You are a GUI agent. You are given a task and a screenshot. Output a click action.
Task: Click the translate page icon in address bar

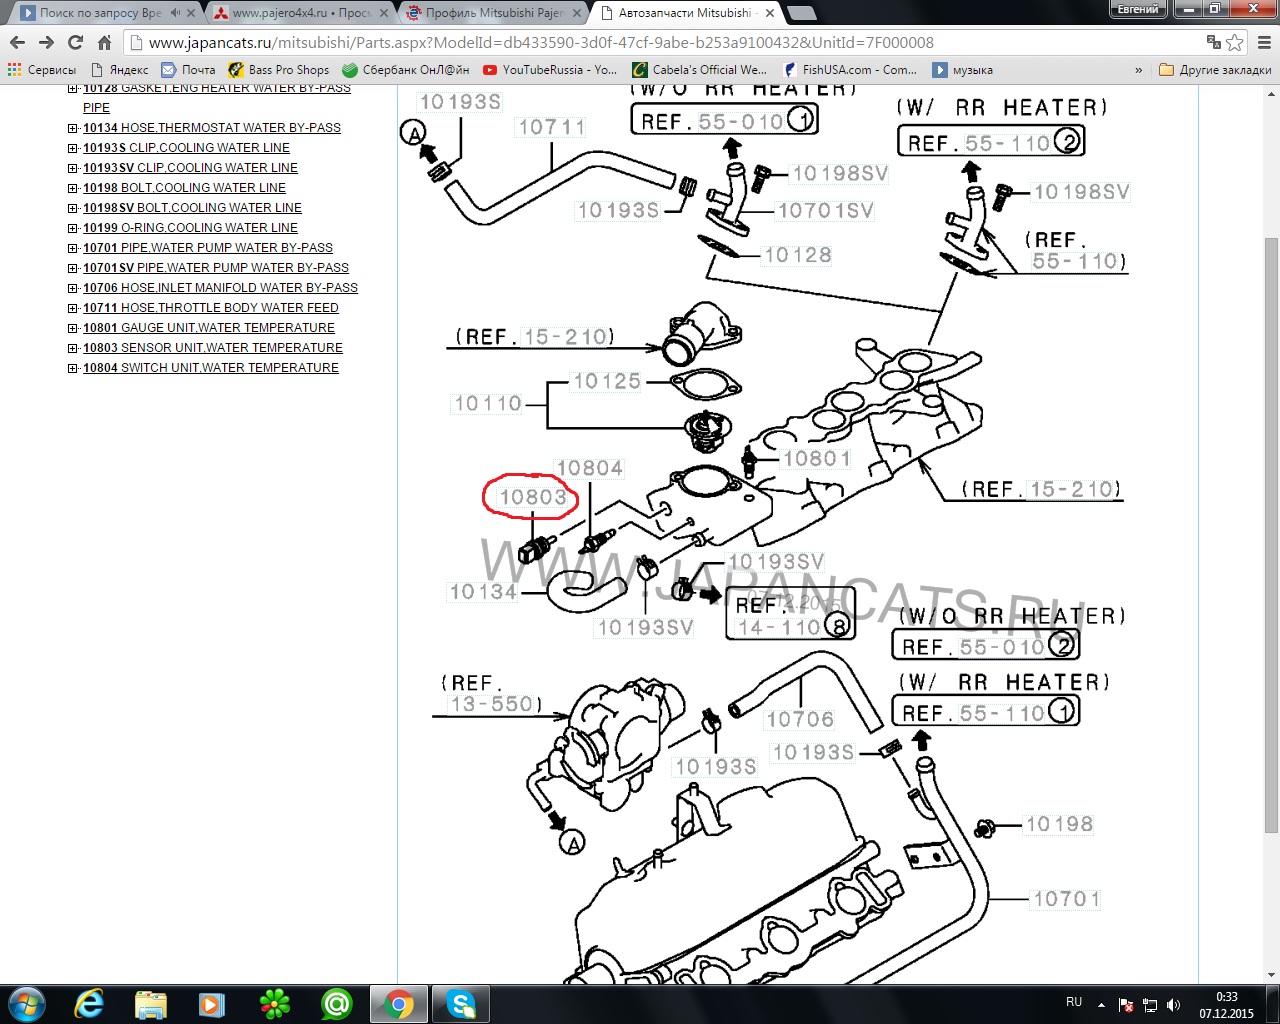pos(1213,42)
